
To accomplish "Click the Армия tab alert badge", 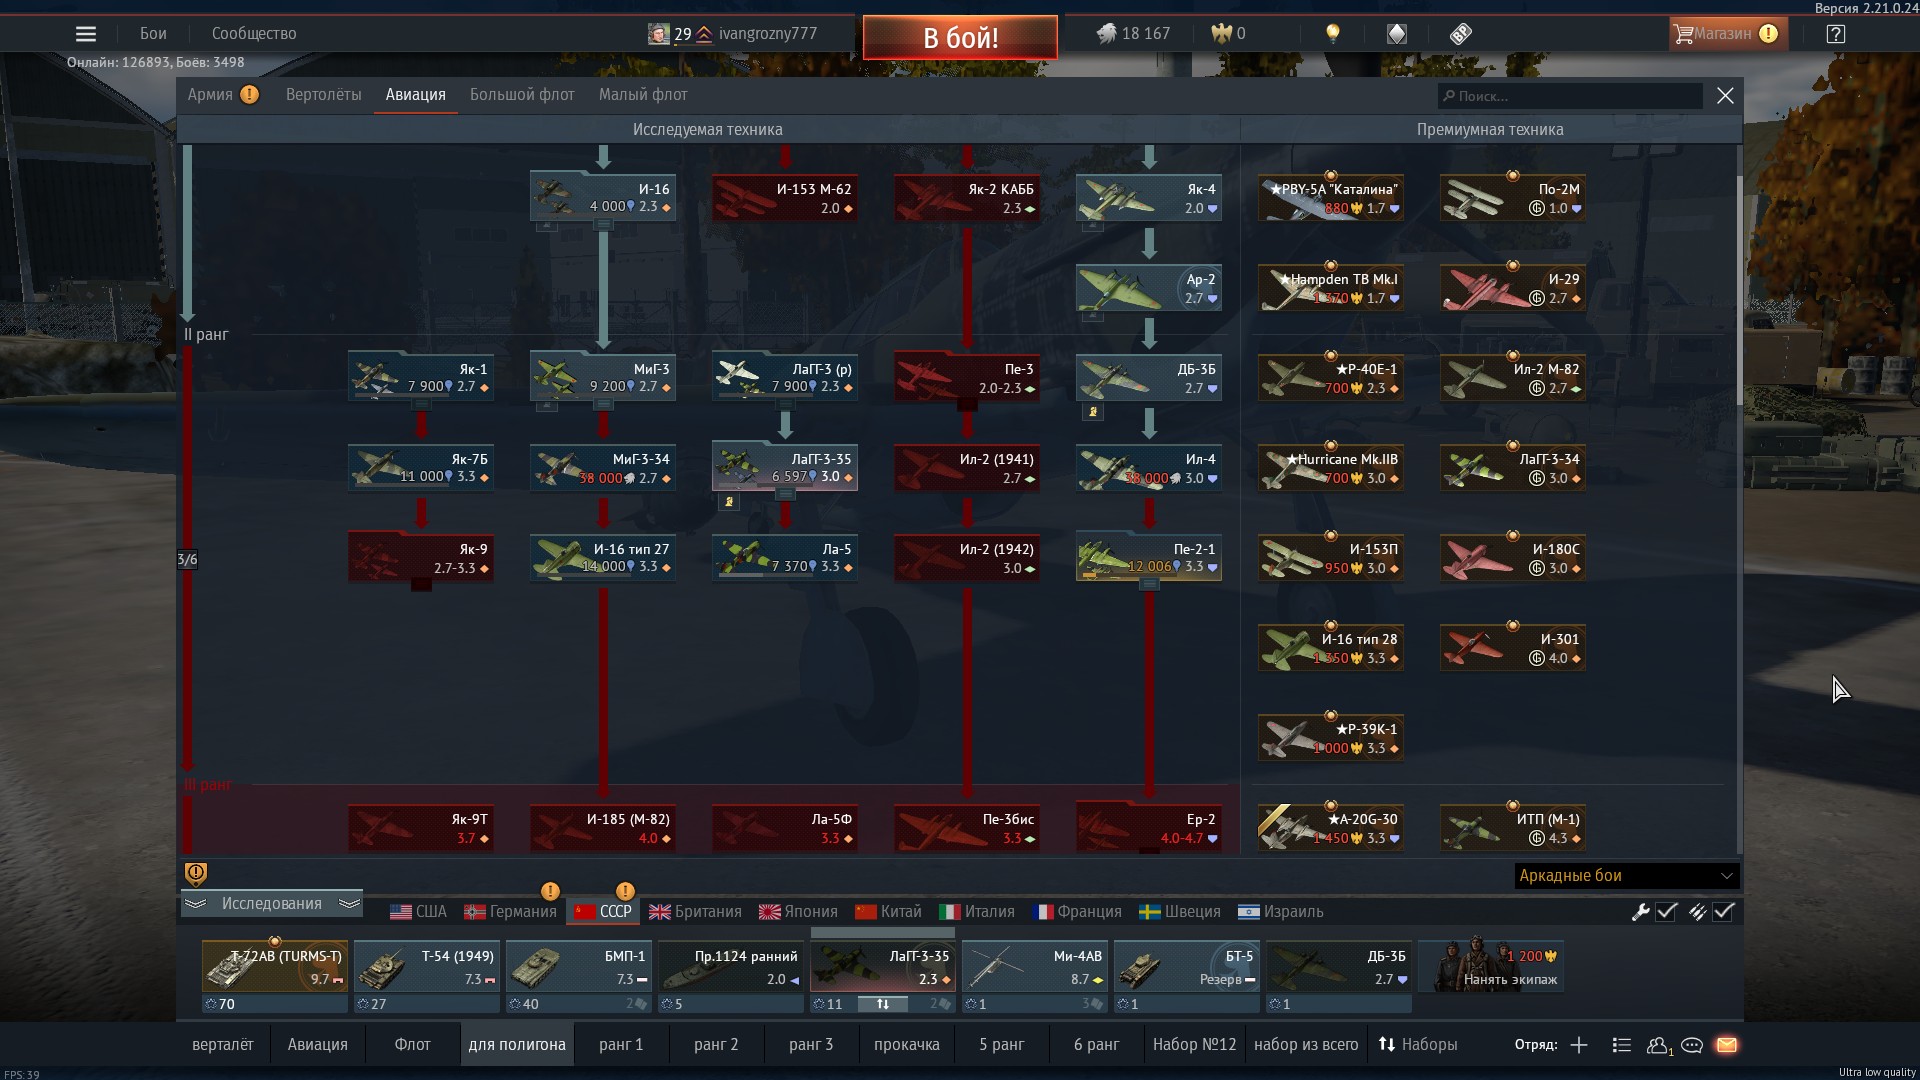I will pos(250,95).
